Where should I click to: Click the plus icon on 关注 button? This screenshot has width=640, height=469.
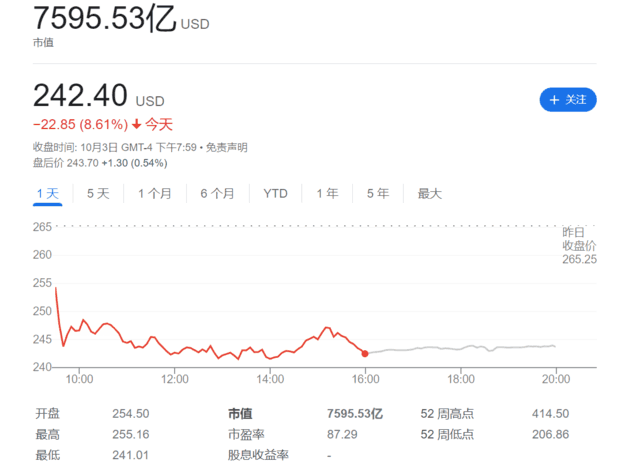(554, 100)
